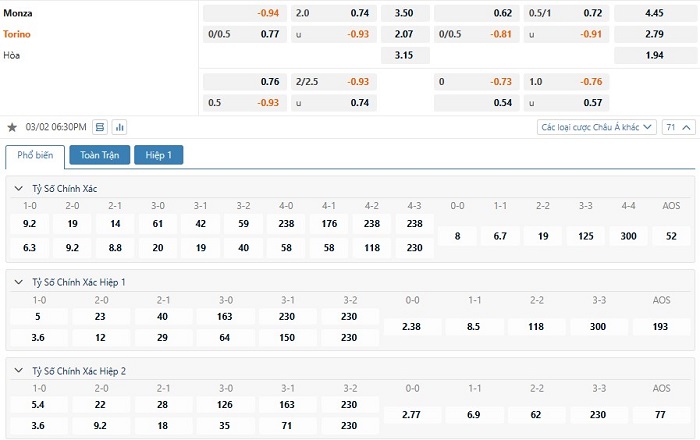Image resolution: width=700 pixels, height=440 pixels.
Task: Select first half 0-0 odds 2.38
Action: [x=411, y=326]
